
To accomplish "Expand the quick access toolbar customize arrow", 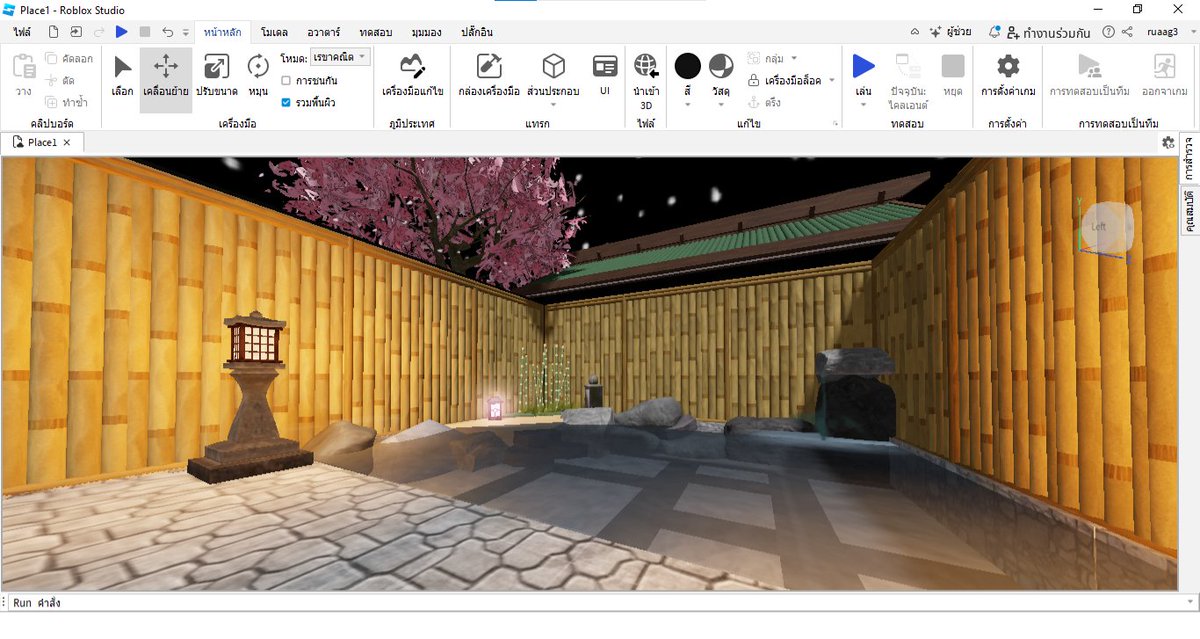I will tap(185, 32).
